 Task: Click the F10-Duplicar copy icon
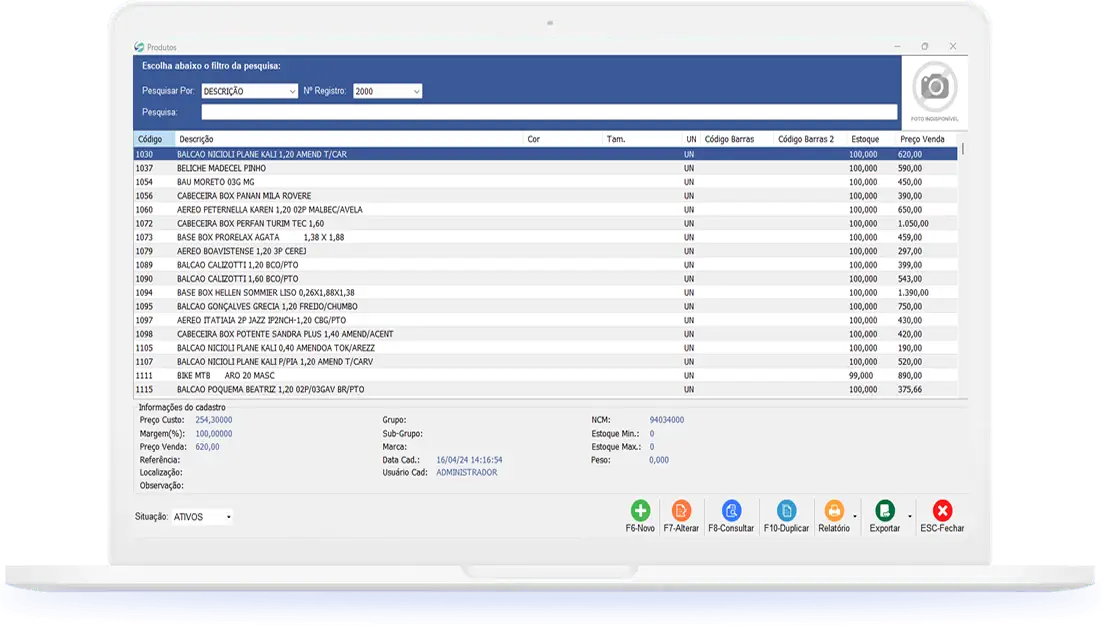pyautogui.click(x=786, y=511)
